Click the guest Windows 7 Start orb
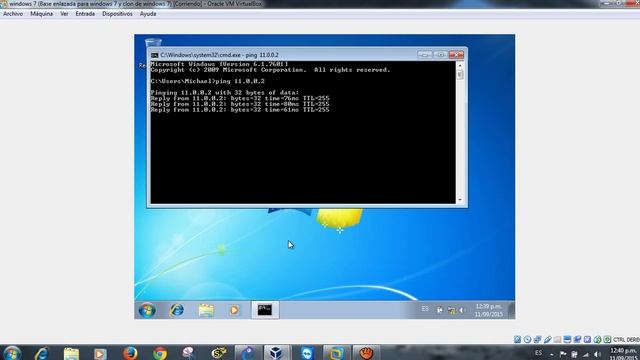Screen dimensions: 640x360 [147, 310]
